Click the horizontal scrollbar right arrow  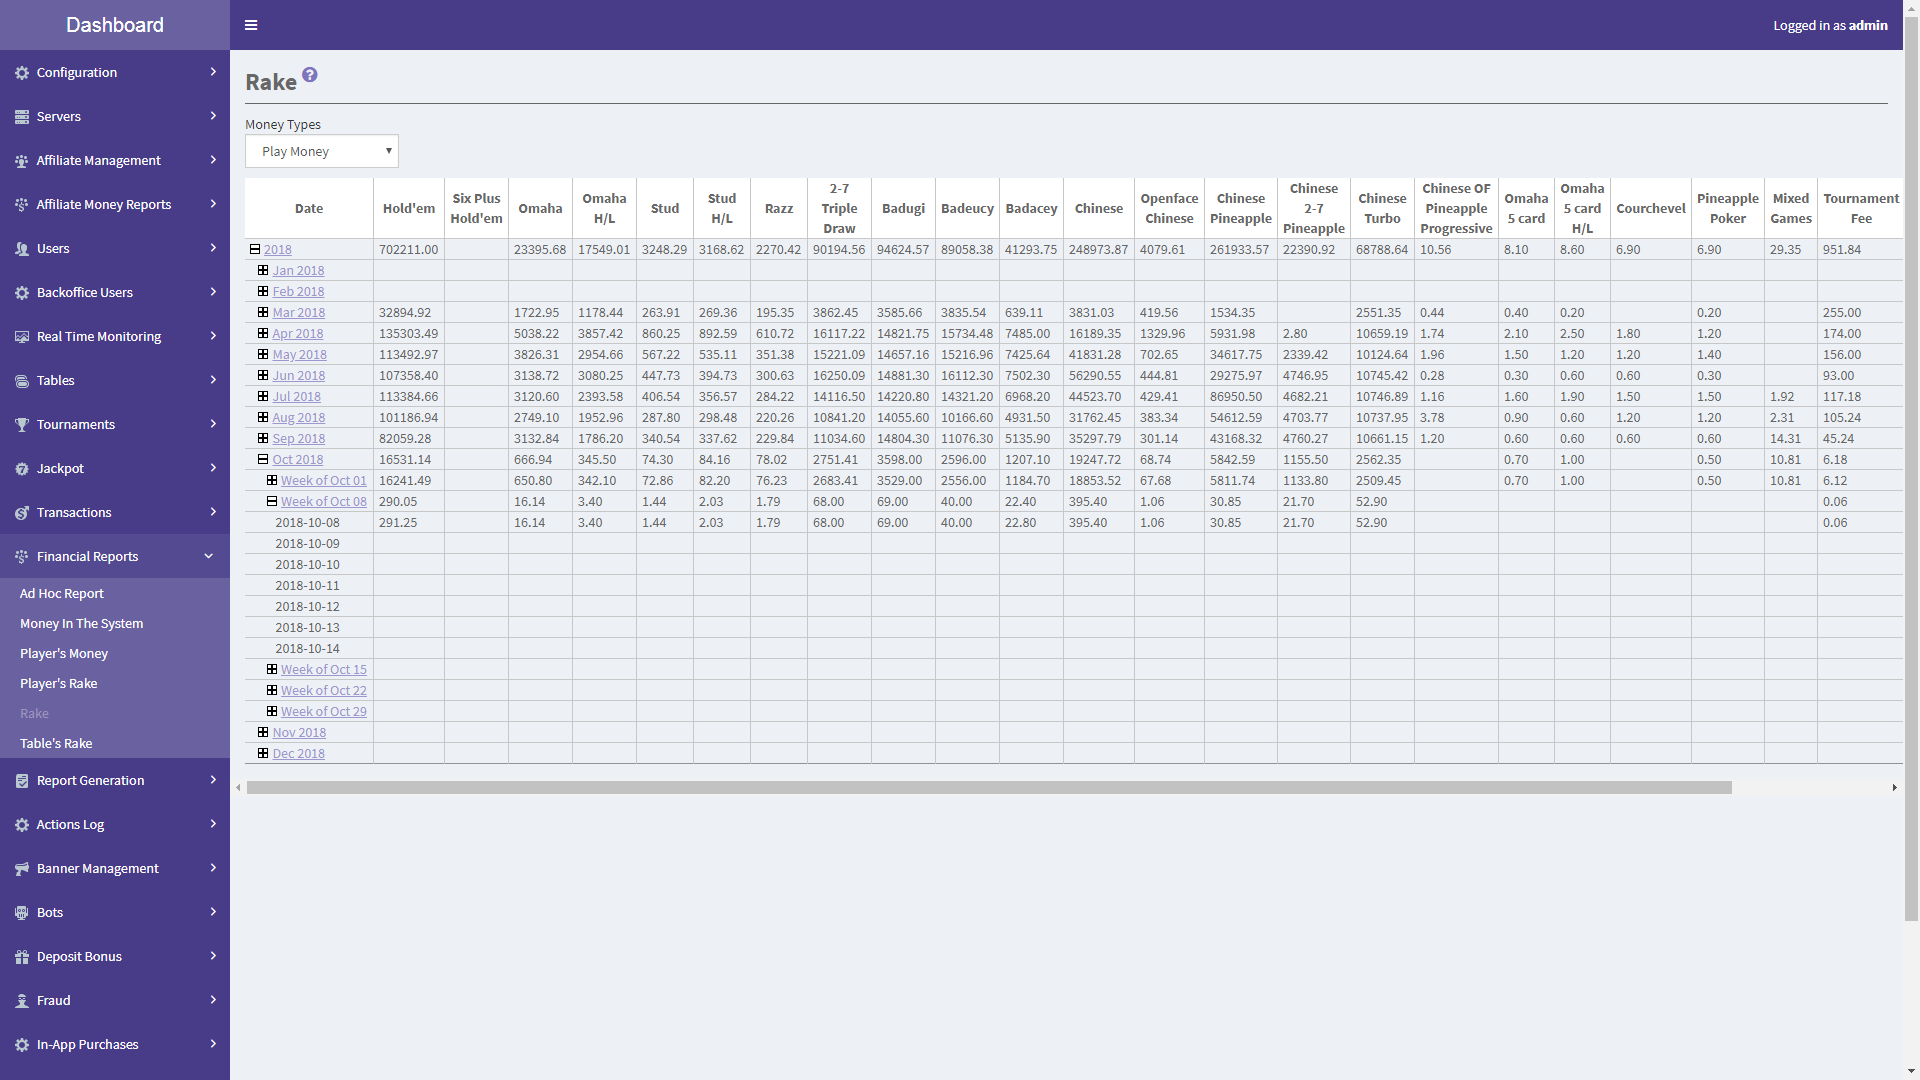click(x=1894, y=787)
